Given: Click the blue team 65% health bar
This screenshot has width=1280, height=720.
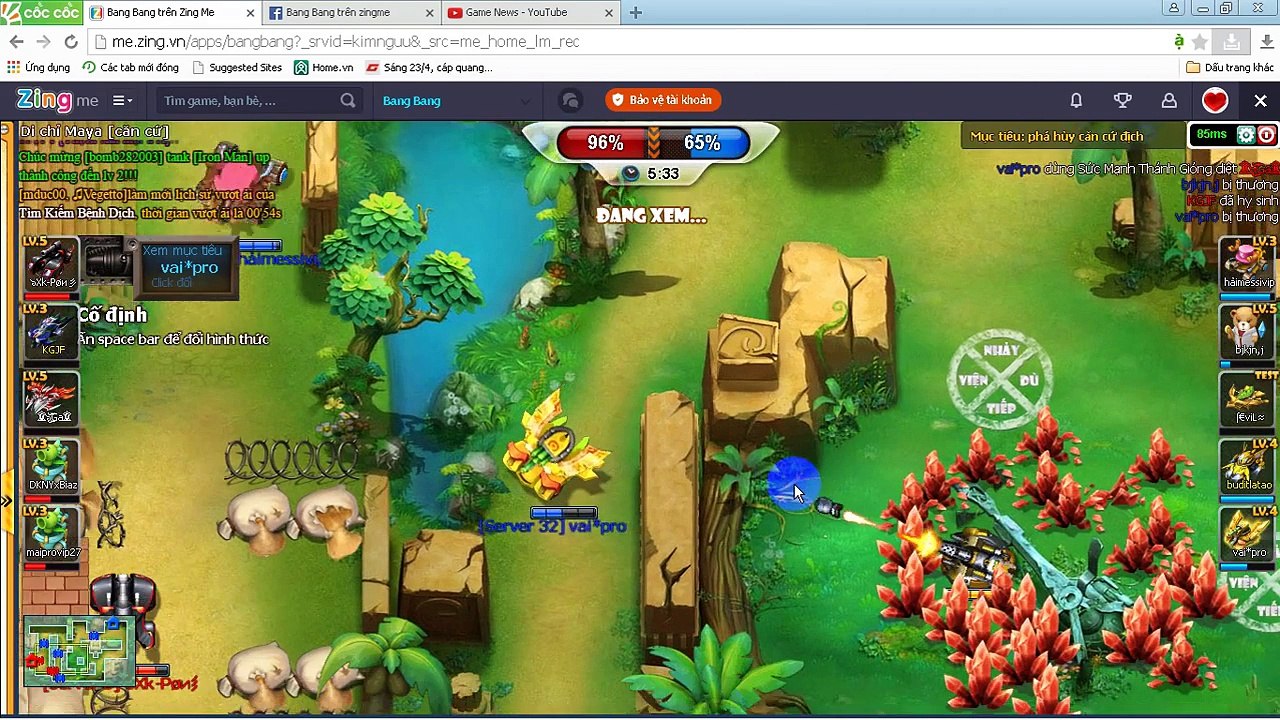Looking at the screenshot, I should 702,143.
